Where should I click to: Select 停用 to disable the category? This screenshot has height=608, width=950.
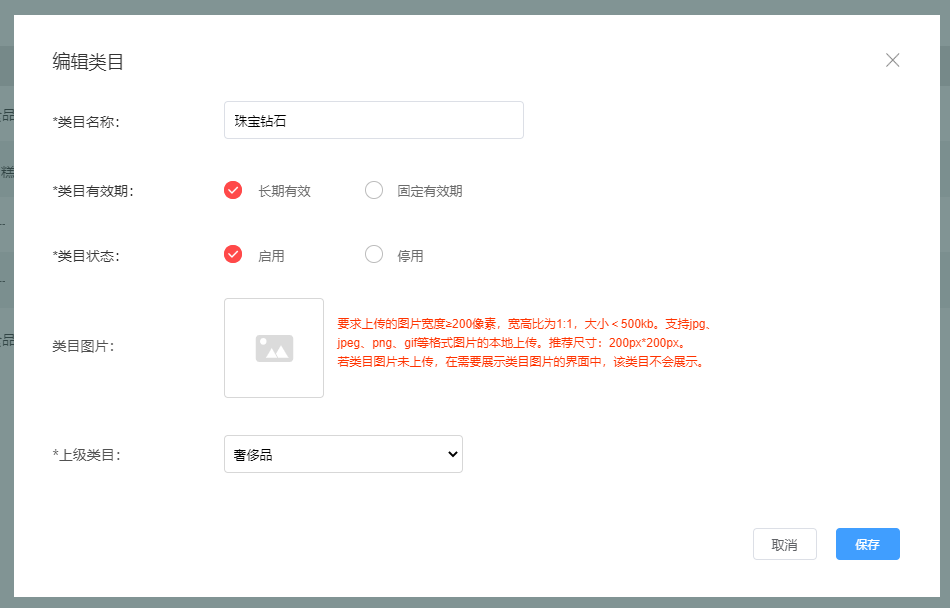point(374,255)
